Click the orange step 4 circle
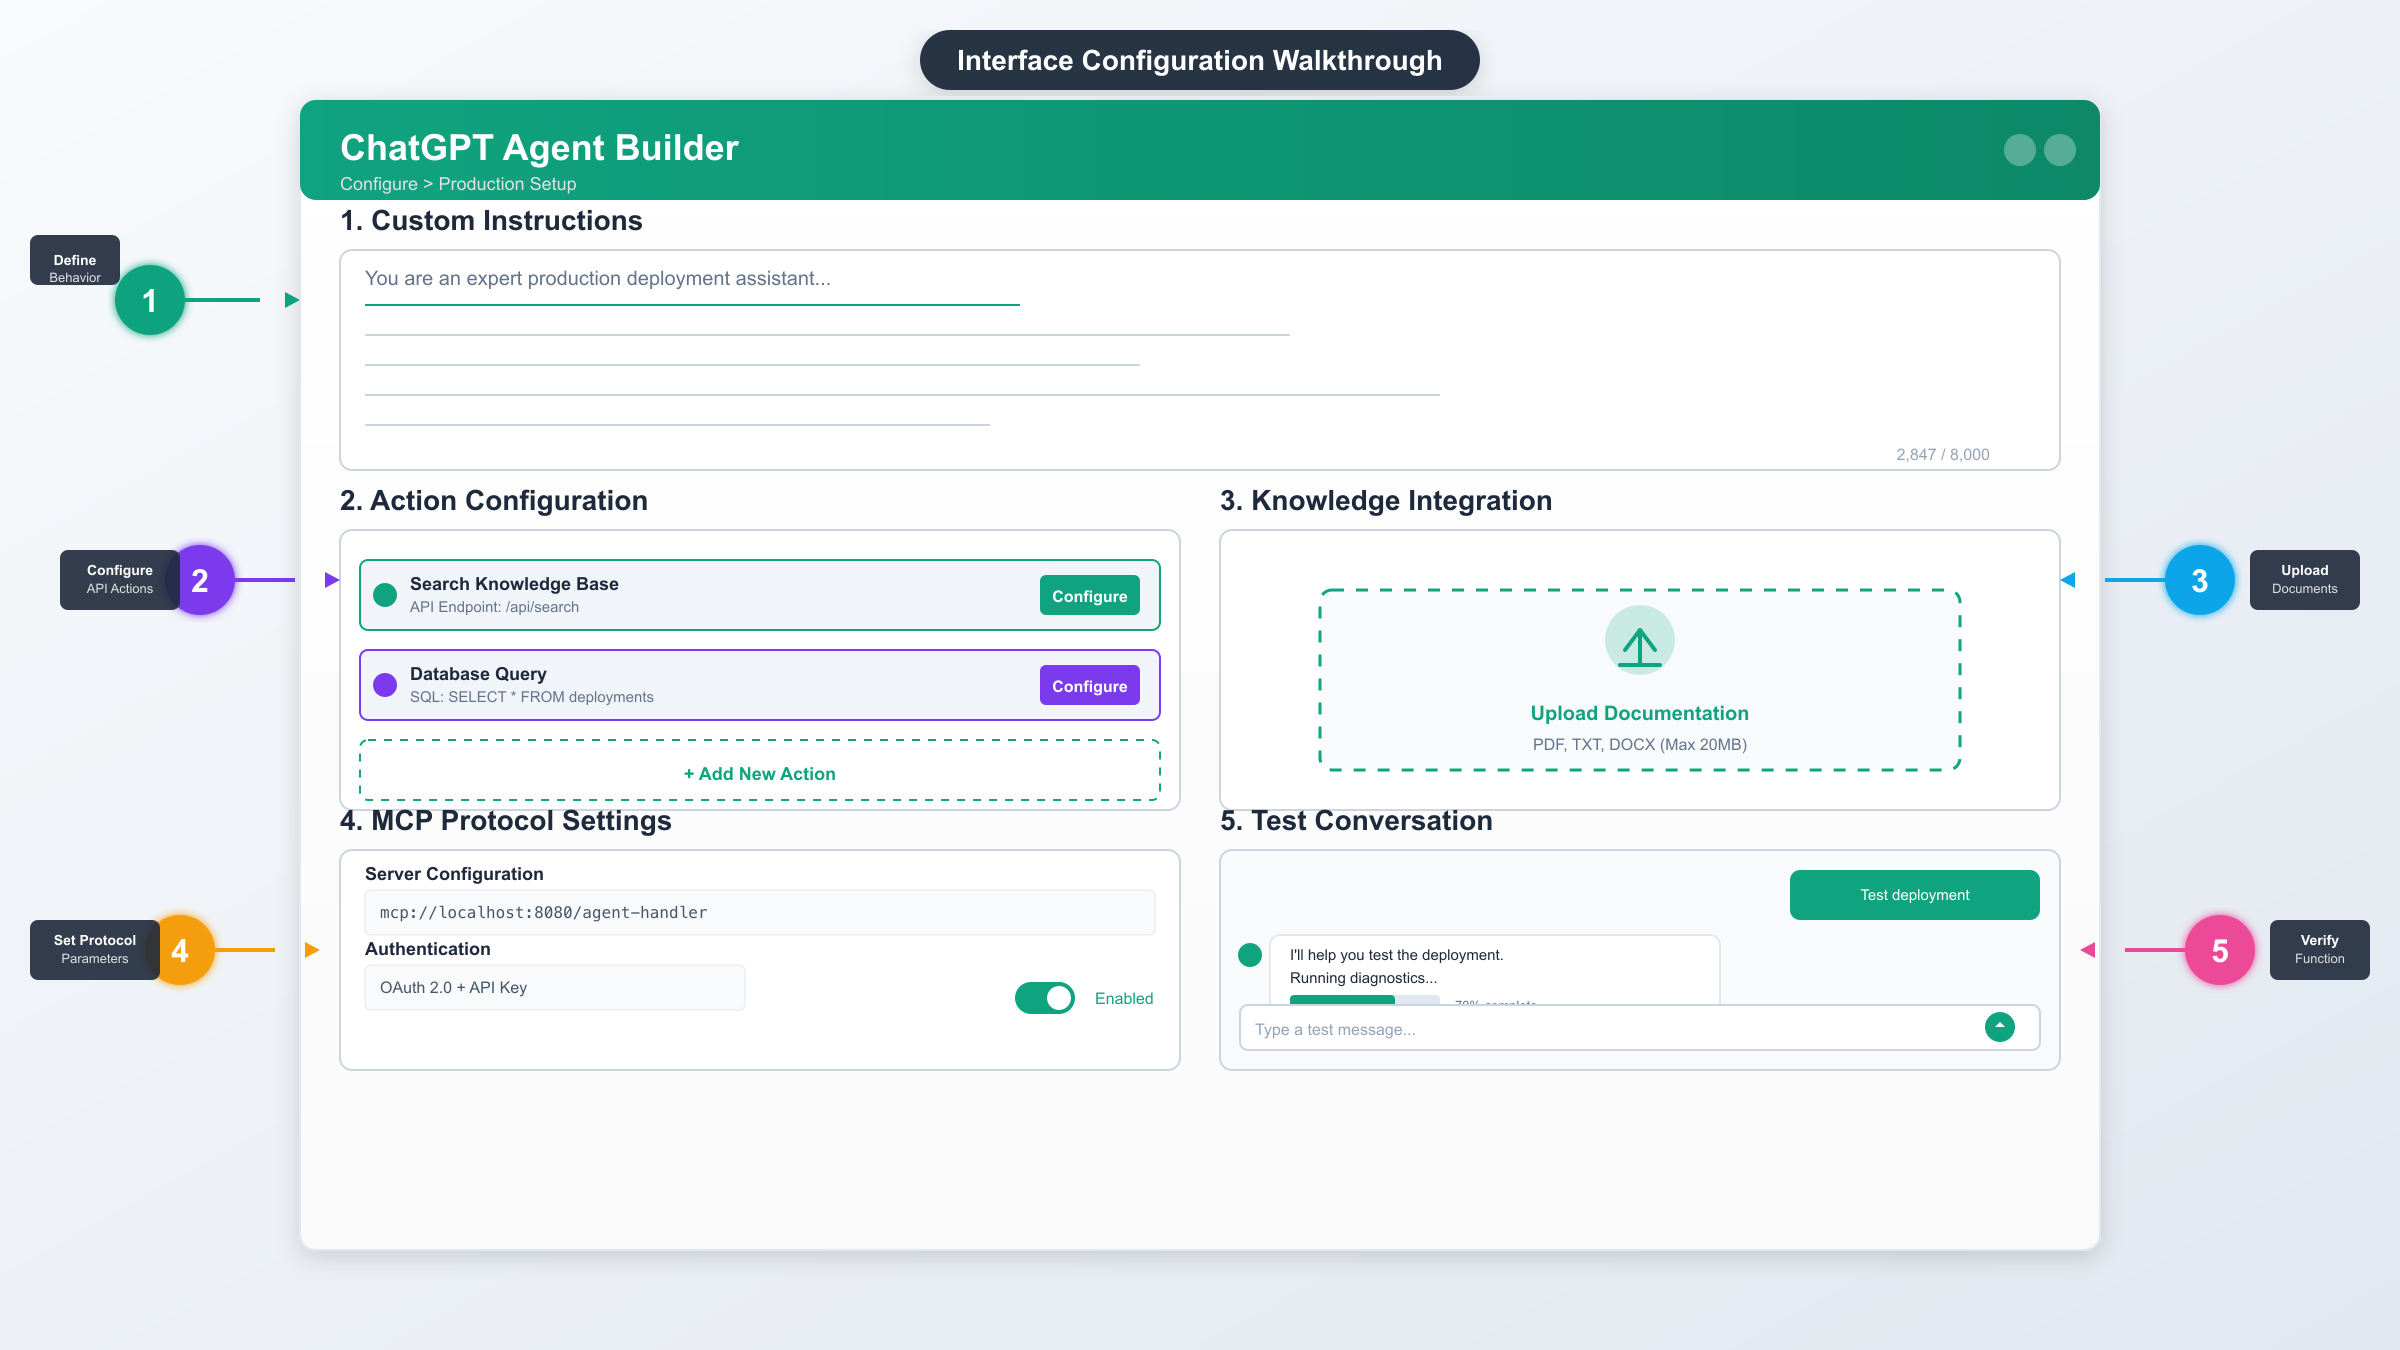The height and width of the screenshot is (1350, 2400). pos(182,950)
